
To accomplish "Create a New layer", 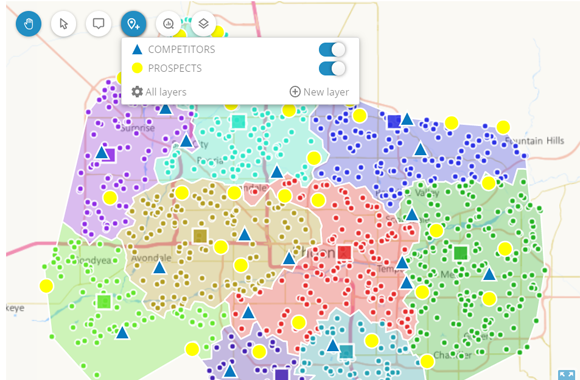I will tap(319, 92).
